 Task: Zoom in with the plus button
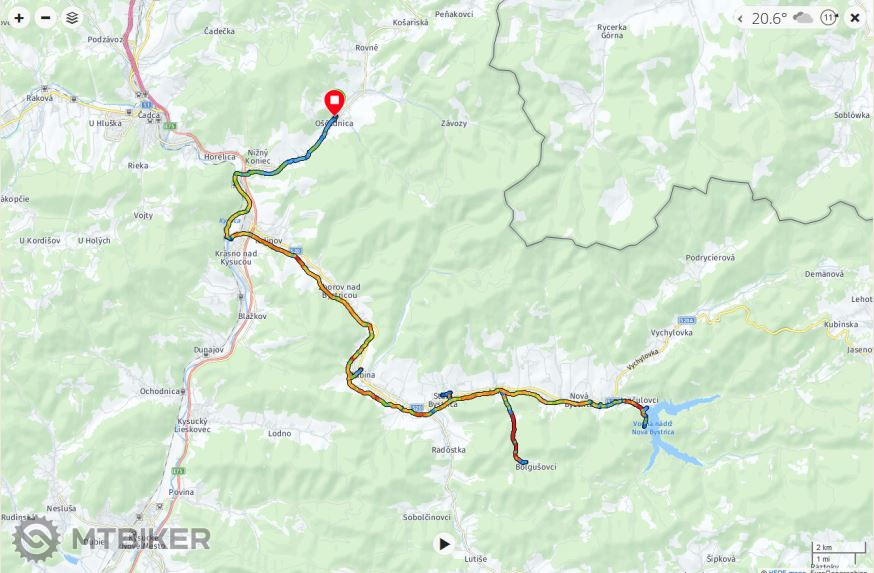pyautogui.click(x=18, y=18)
